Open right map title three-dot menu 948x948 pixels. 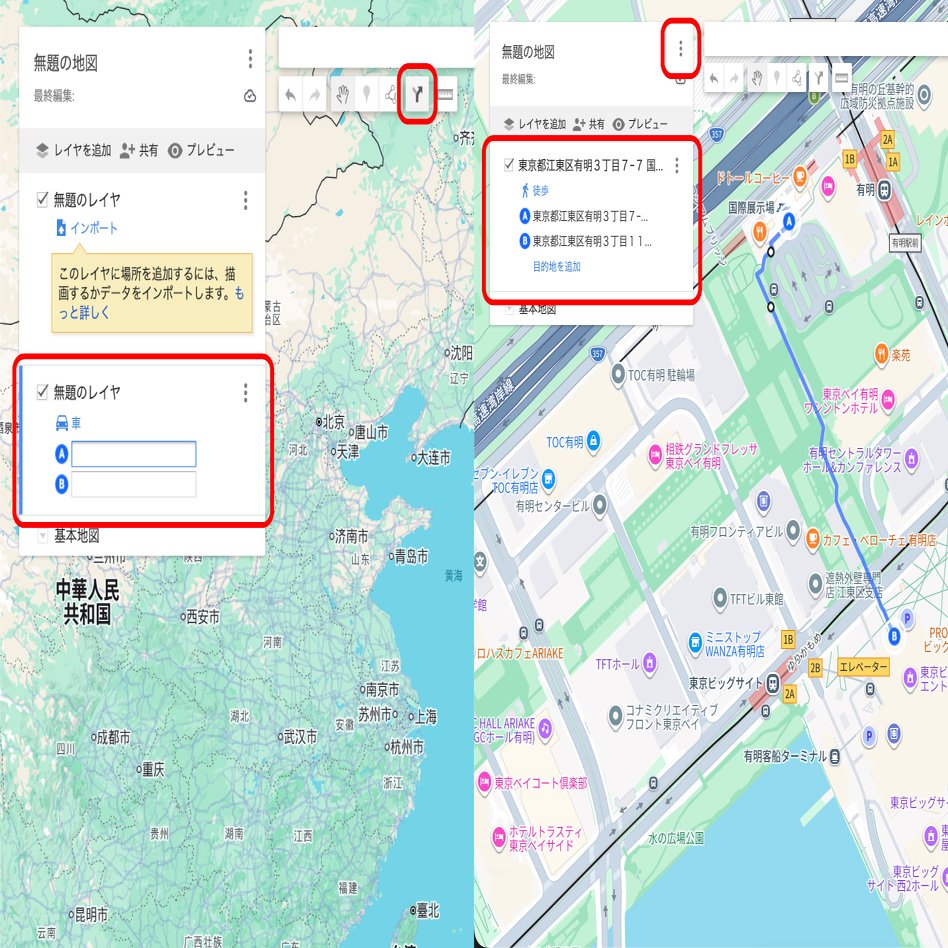pyautogui.click(x=681, y=48)
